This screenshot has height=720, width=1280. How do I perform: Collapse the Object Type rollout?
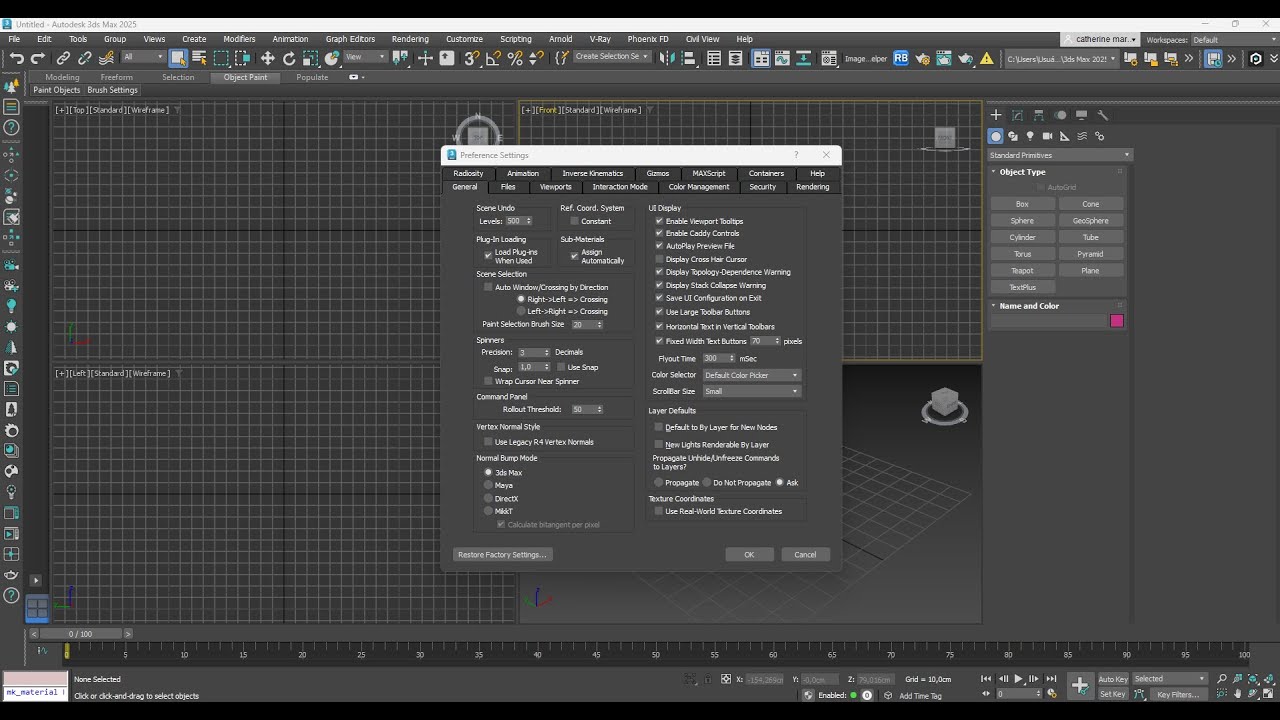click(x=1022, y=172)
